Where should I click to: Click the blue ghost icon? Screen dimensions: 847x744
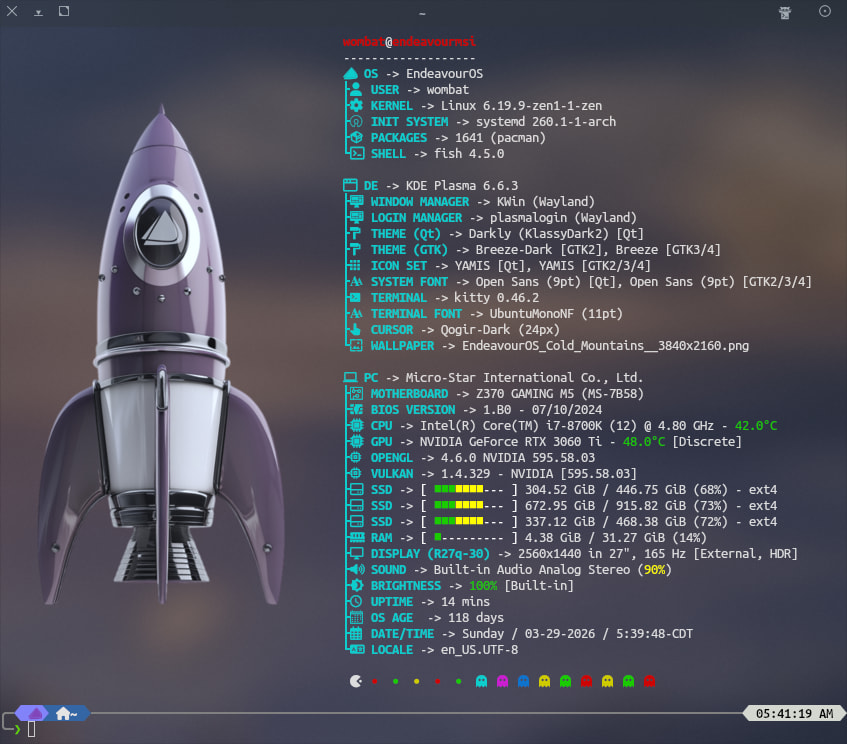point(523,681)
